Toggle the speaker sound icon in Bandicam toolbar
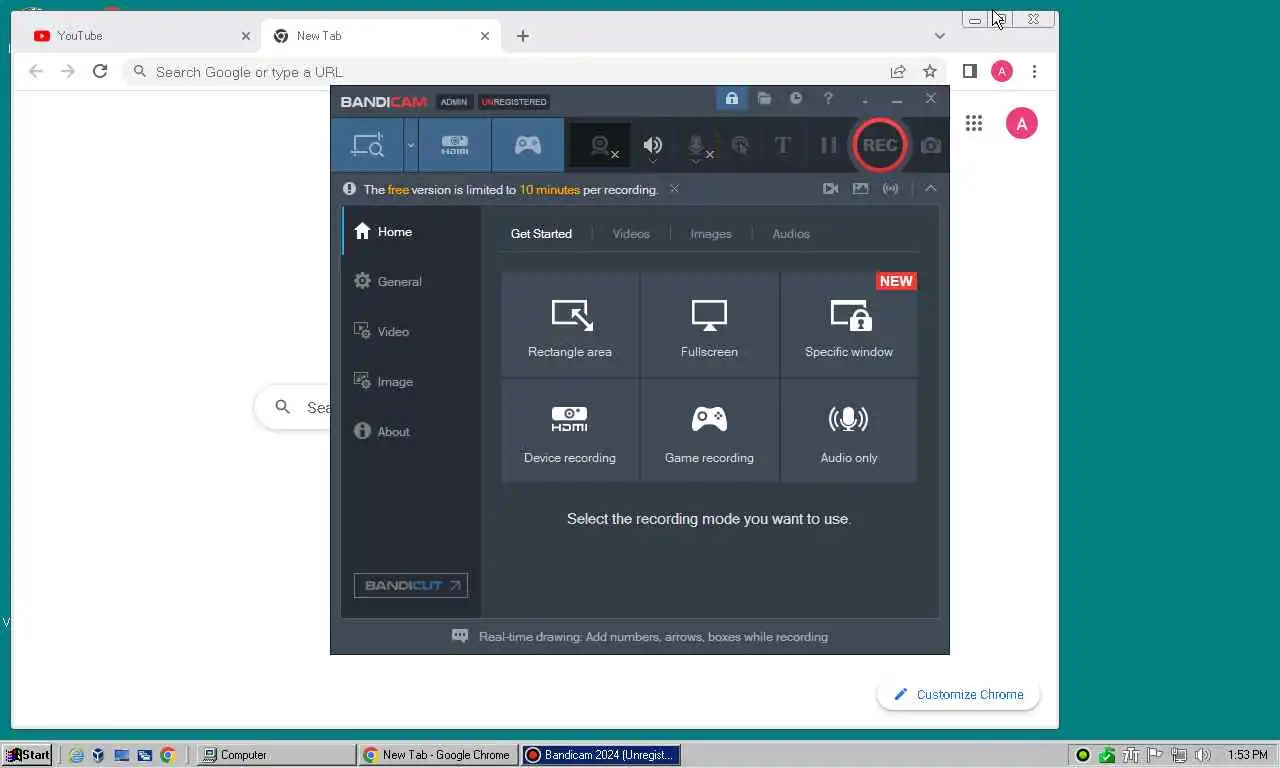This screenshot has height=768, width=1280. pos(653,146)
